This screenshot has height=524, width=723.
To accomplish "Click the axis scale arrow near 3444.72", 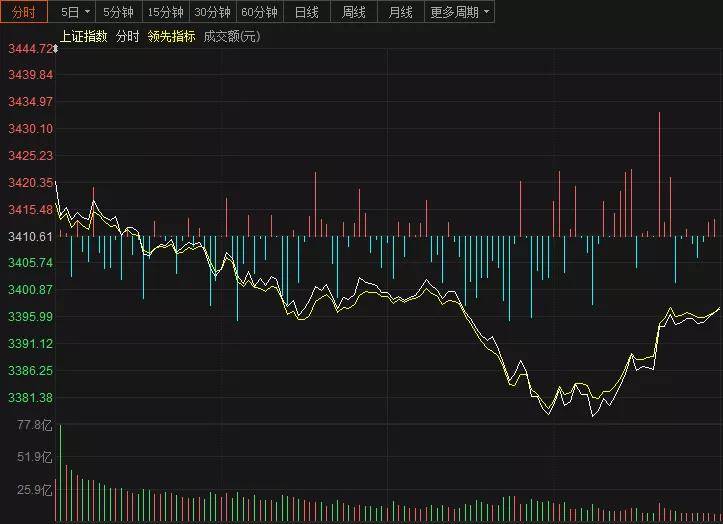I will [56, 48].
